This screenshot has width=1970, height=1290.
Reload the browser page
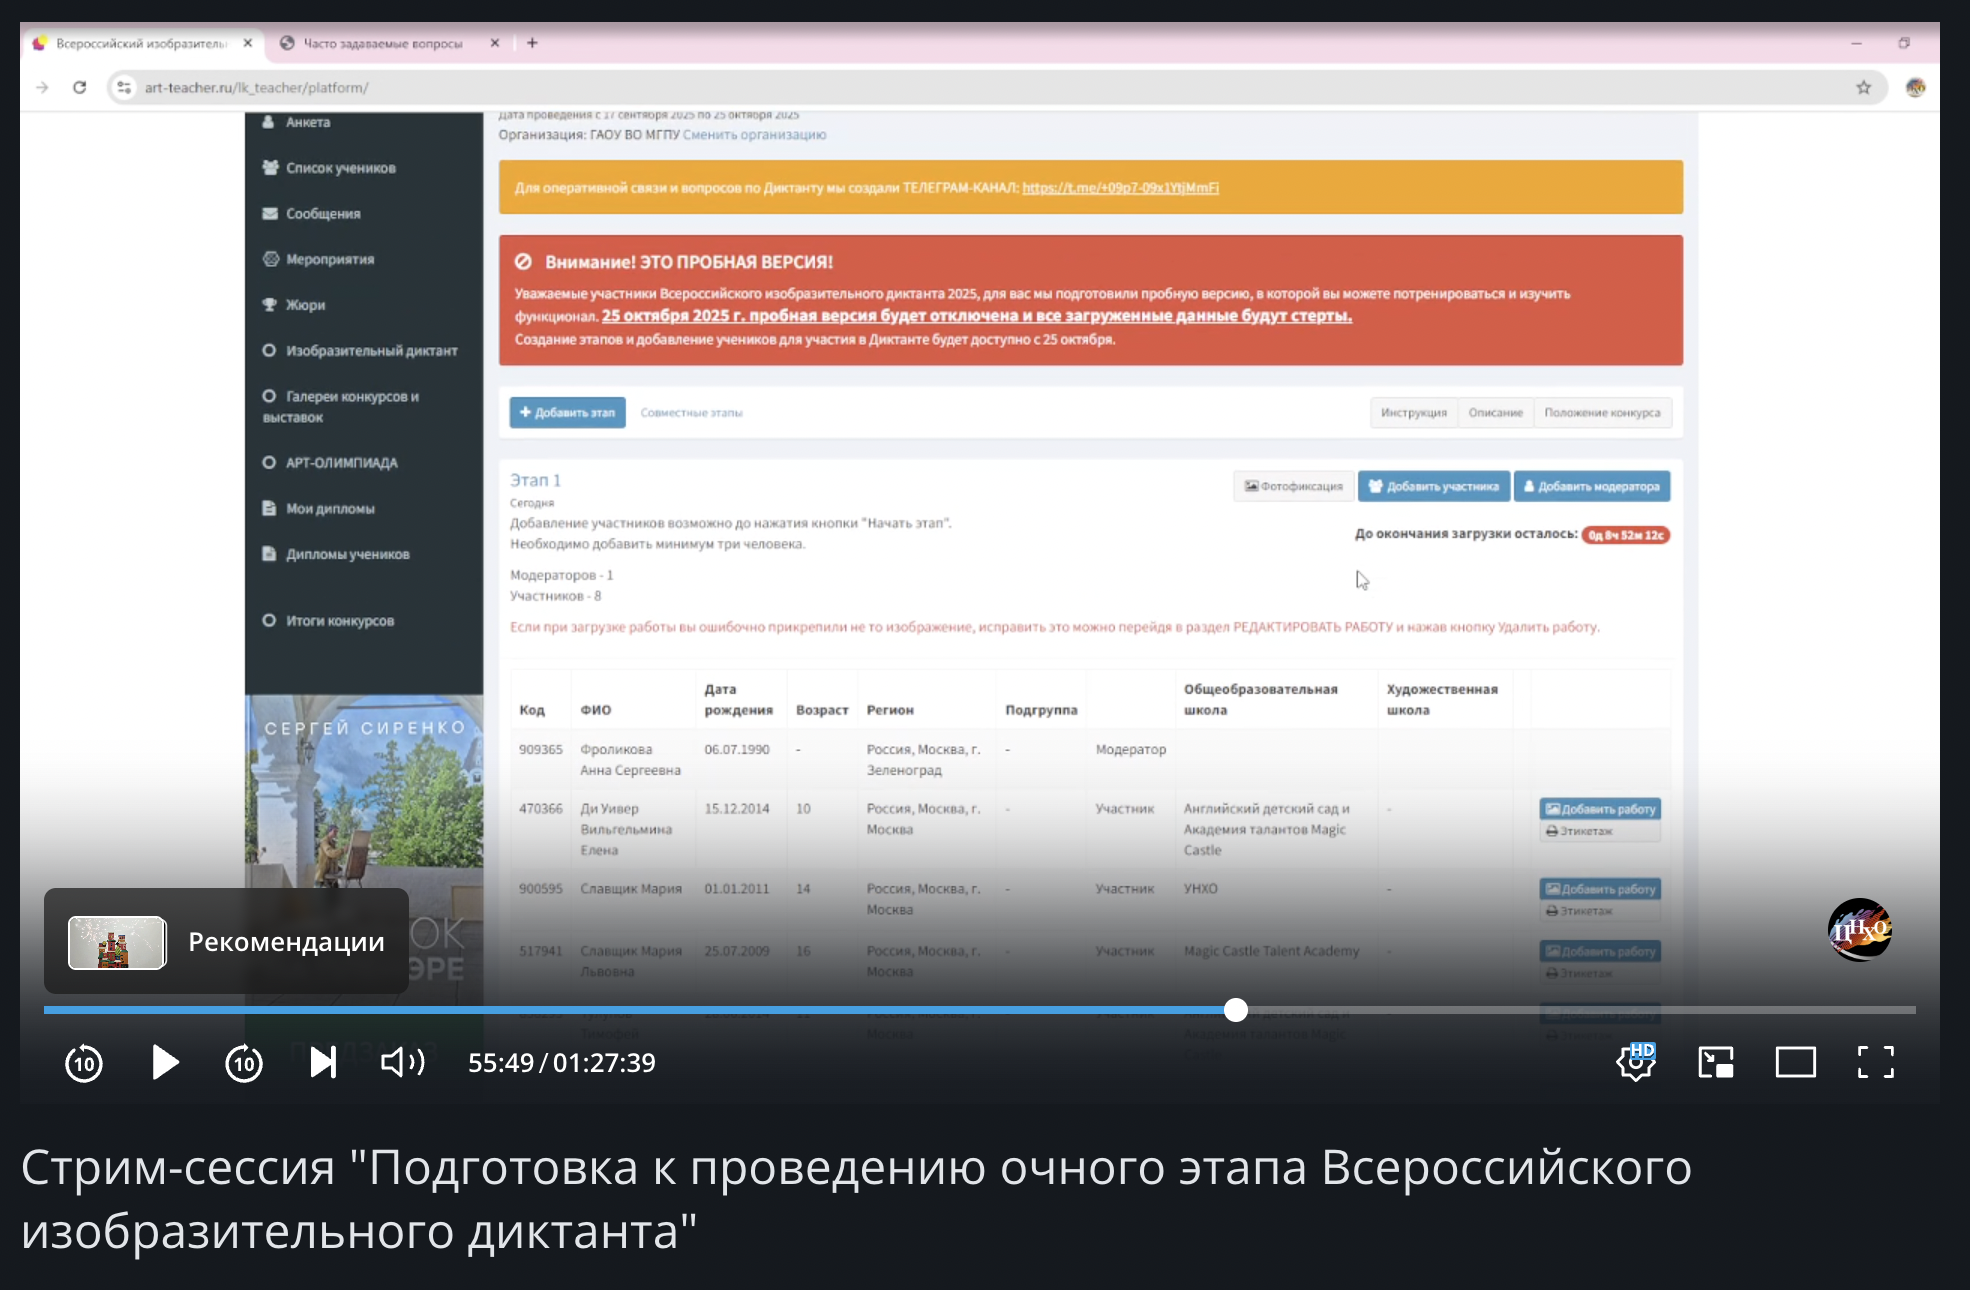pyautogui.click(x=80, y=88)
